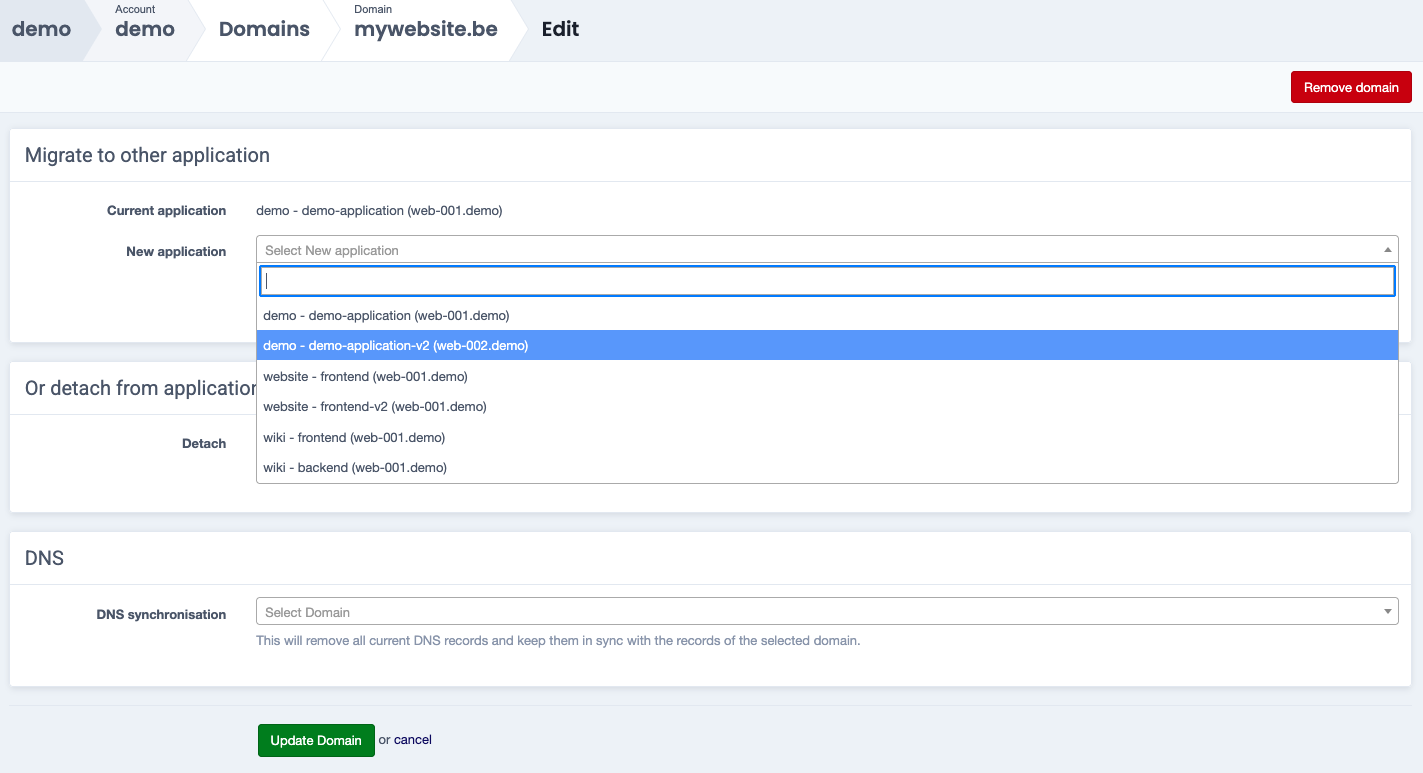The height and width of the screenshot is (773, 1423).
Task: Collapse the New application dropdown arrow
Action: pyautogui.click(x=1387, y=250)
